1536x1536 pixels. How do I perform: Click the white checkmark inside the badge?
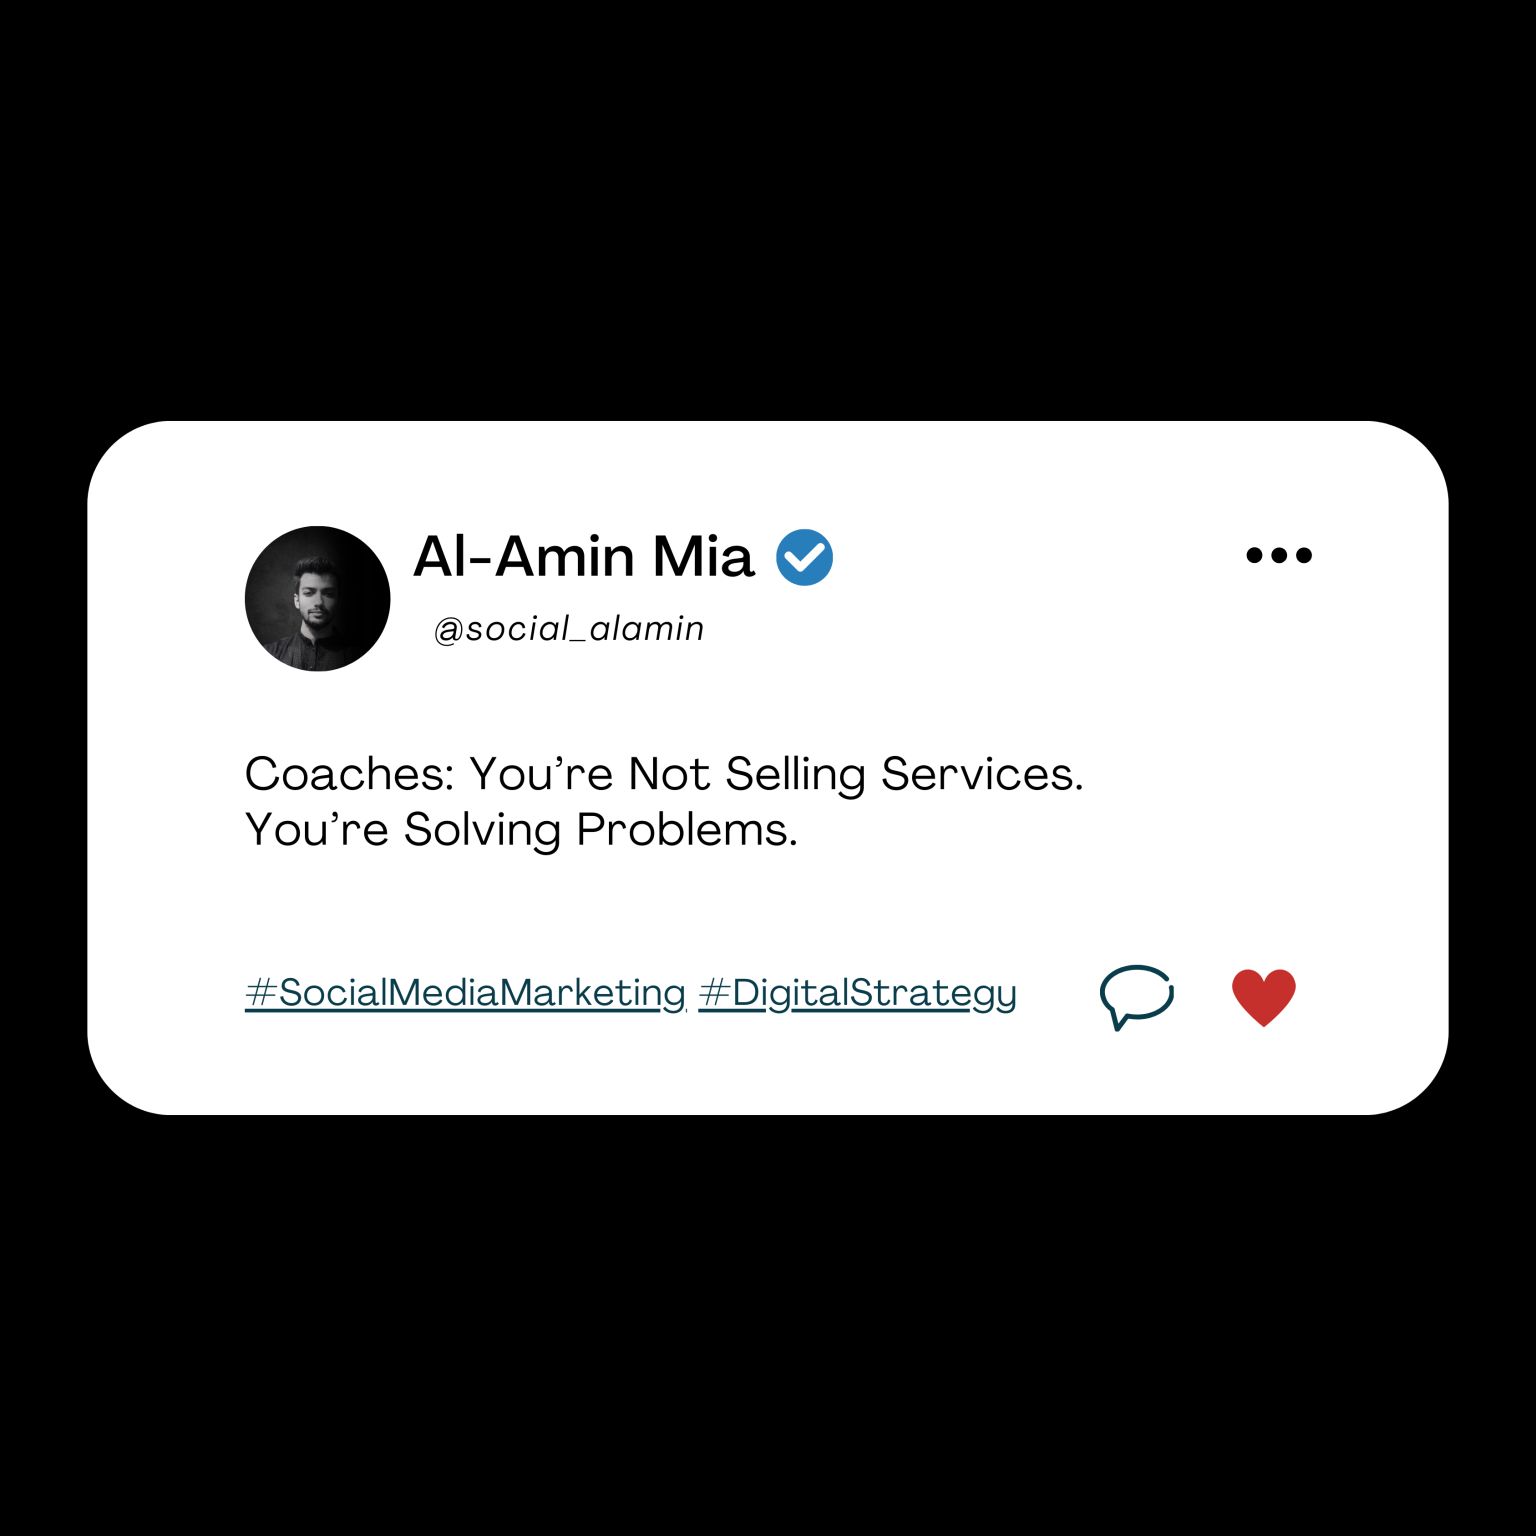pos(805,556)
